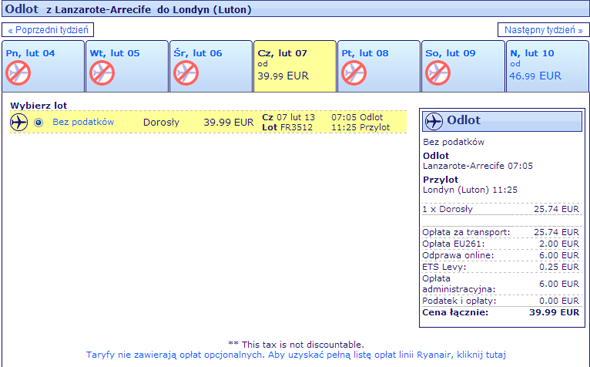The image size is (590, 367).
Task: Click the plane icon in the Odlot summary header
Action: point(433,121)
